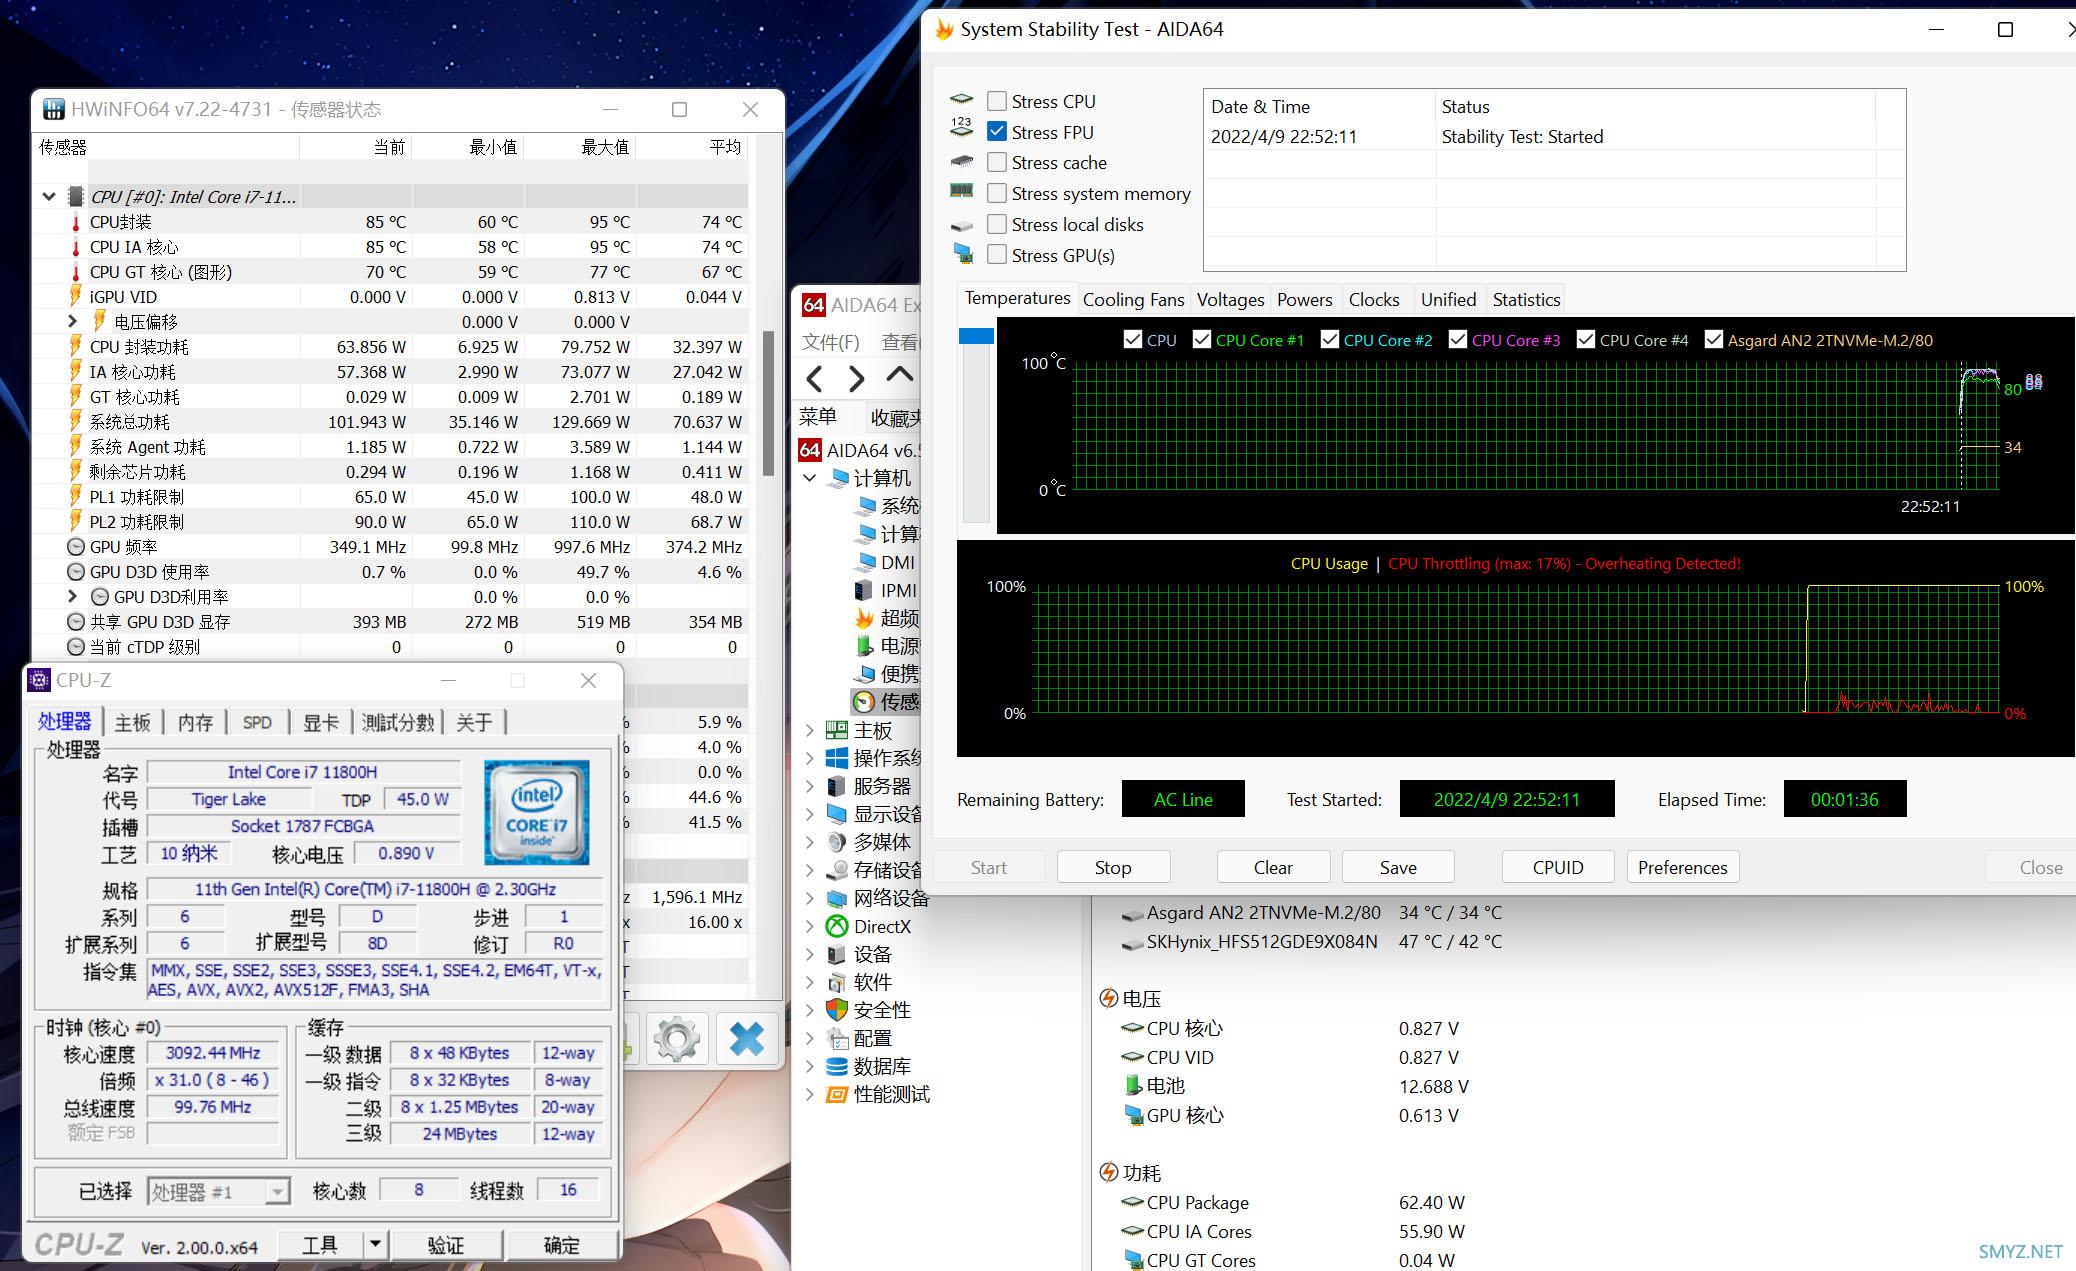Select the 安全性 shield tree item

point(871,1010)
